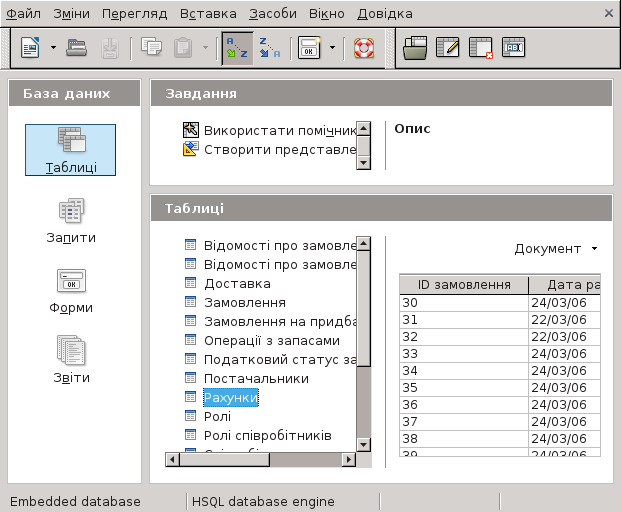
Task: Click Open Database Object icon
Action: point(415,48)
